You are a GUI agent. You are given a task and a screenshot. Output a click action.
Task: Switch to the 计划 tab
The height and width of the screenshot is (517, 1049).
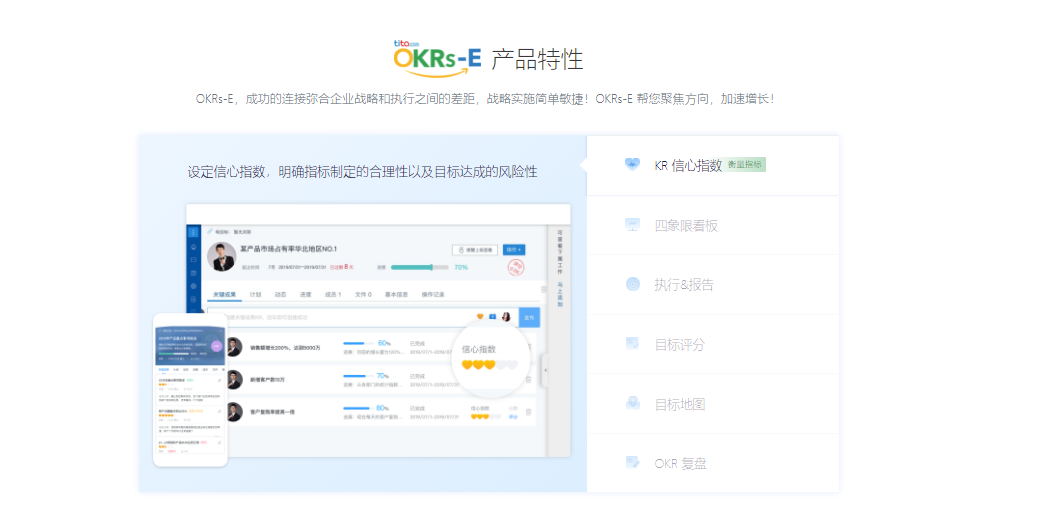256,294
